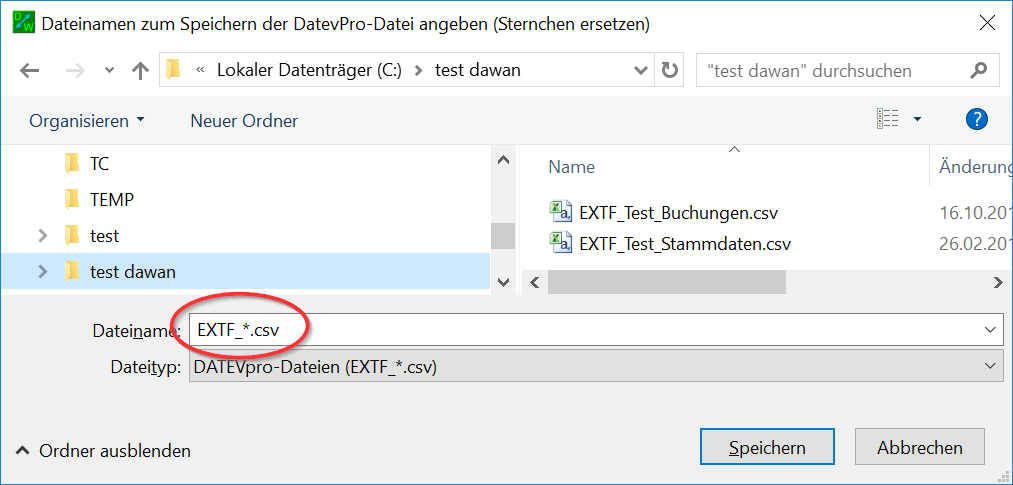Expand the 'test dawan' folder node

coord(43,272)
